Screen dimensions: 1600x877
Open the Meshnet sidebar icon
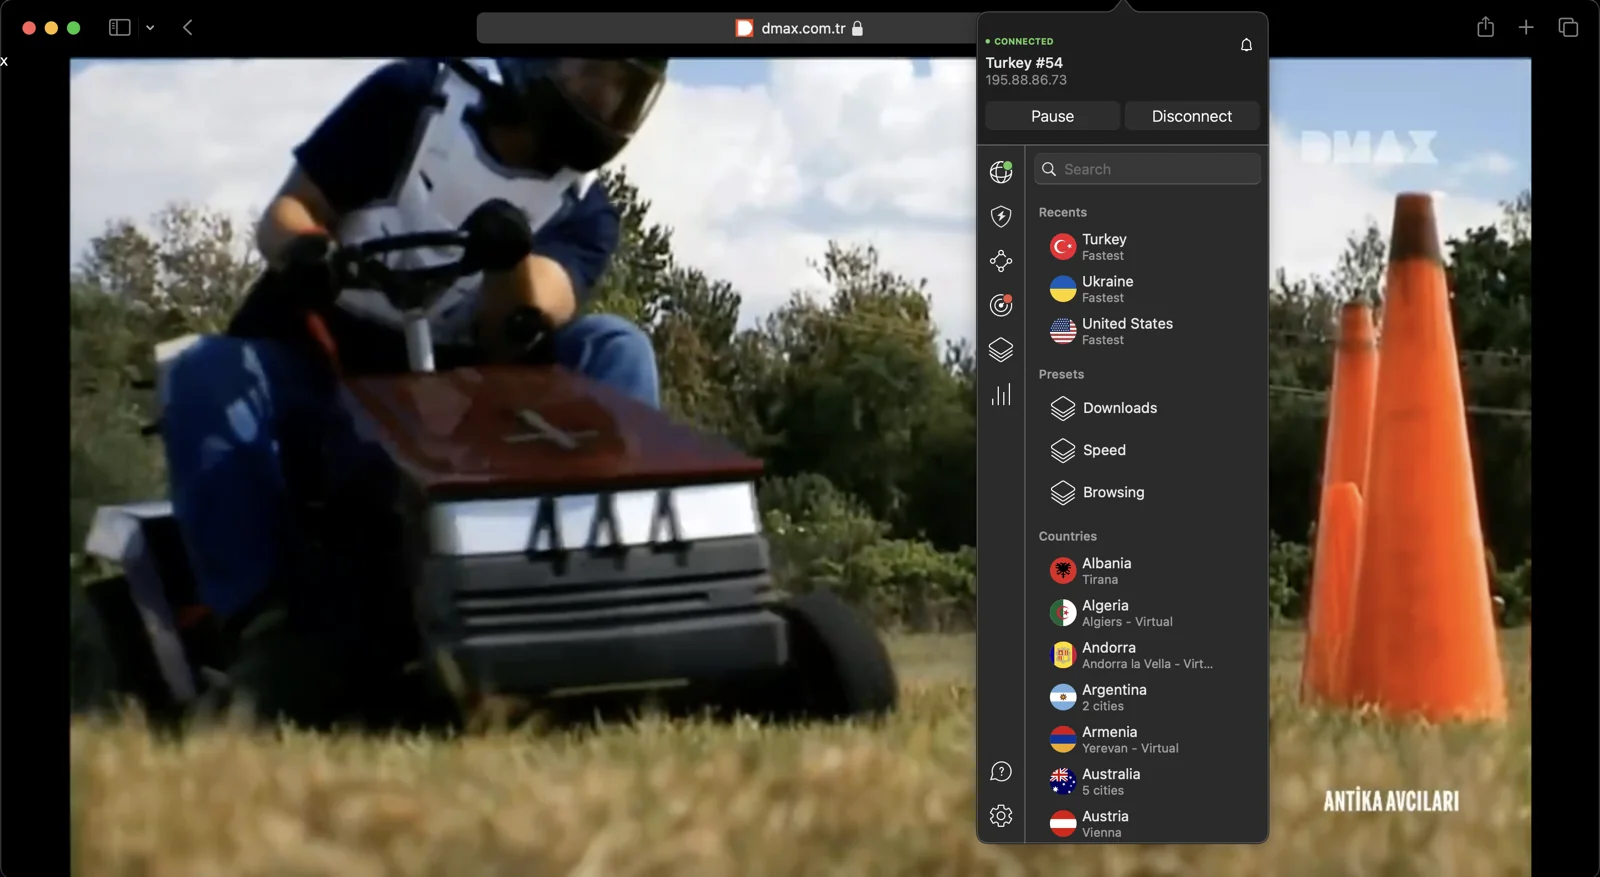[1001, 261]
